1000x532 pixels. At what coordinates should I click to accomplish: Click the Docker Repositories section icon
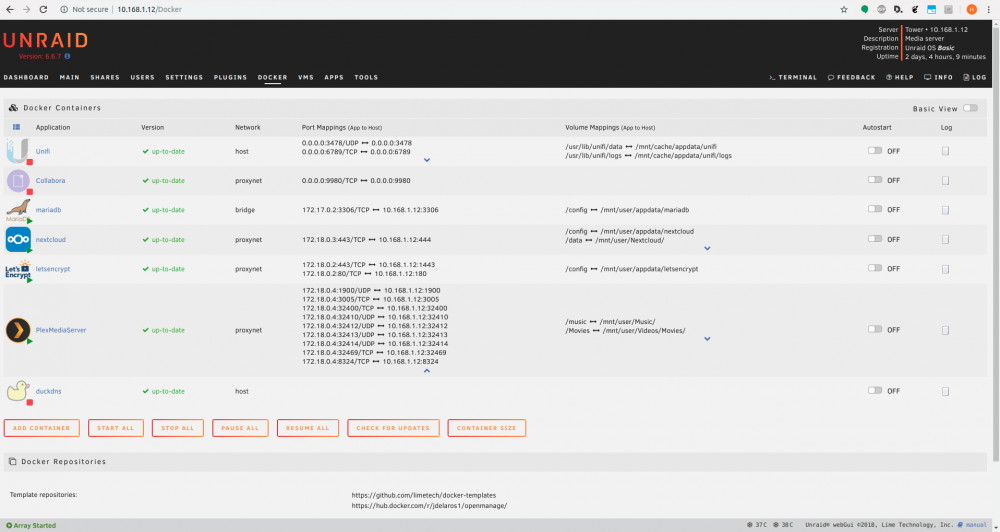click(12, 461)
